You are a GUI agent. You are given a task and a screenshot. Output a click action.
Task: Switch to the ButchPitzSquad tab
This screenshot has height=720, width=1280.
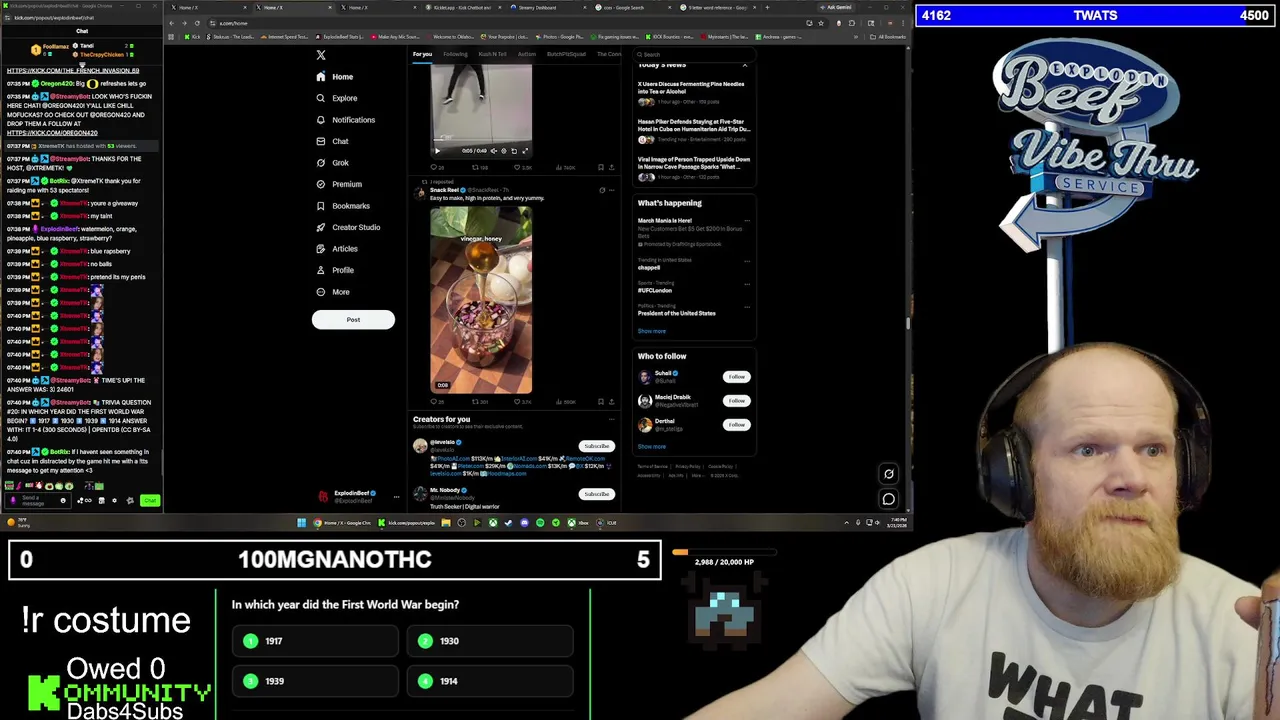point(566,54)
